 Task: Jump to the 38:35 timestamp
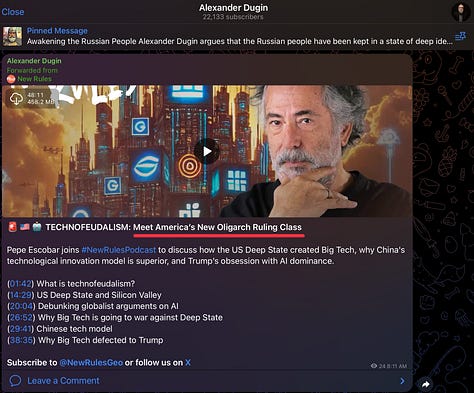pos(21,340)
